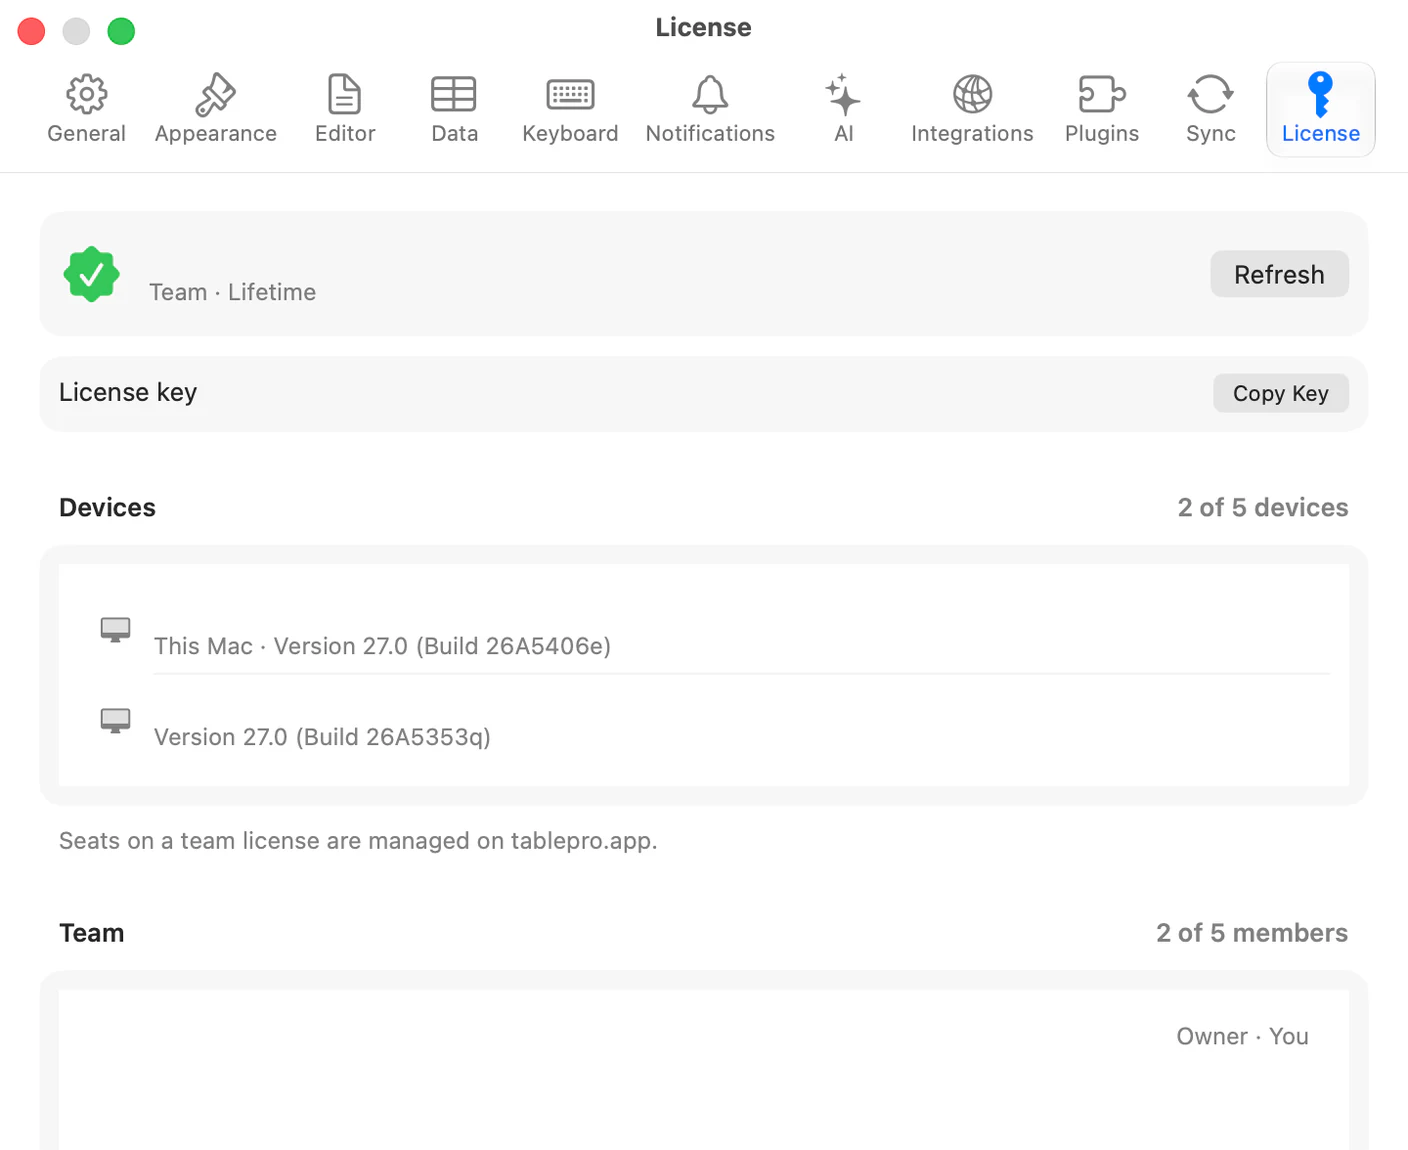Select the License tab with the key icon
This screenshot has height=1150, width=1408.
tap(1320, 109)
